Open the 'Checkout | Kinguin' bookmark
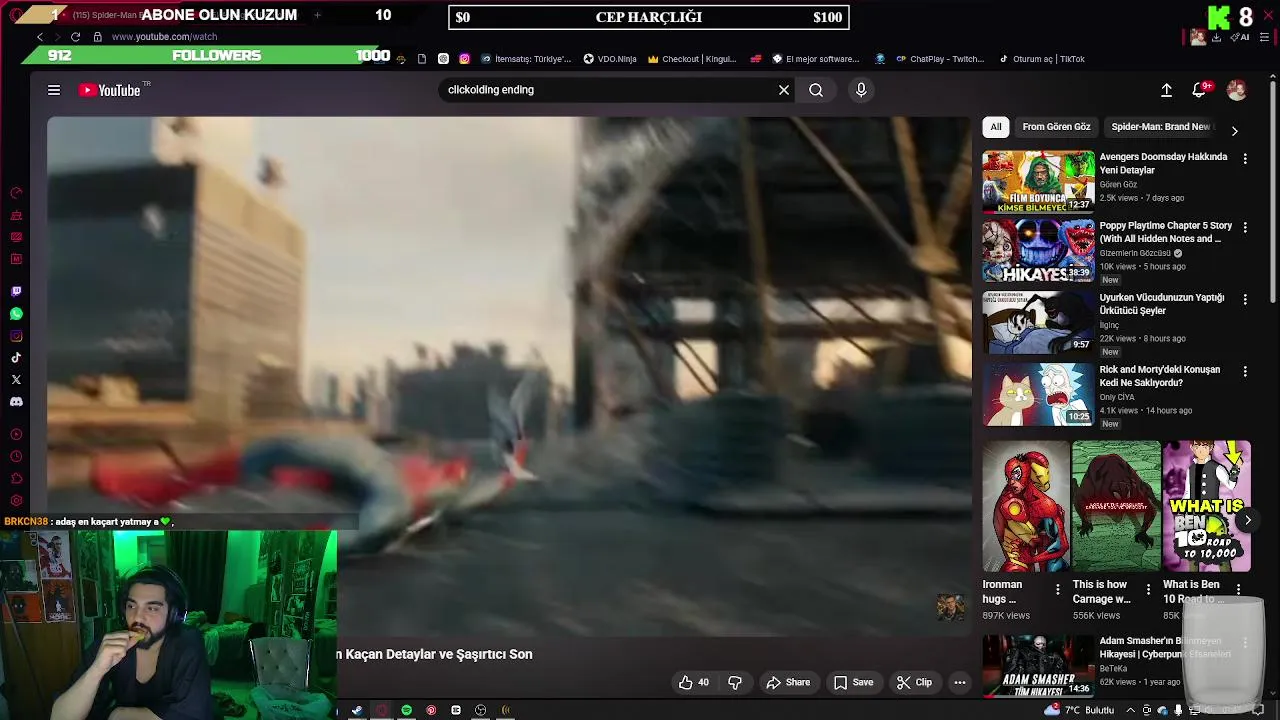The image size is (1280, 720). [692, 59]
